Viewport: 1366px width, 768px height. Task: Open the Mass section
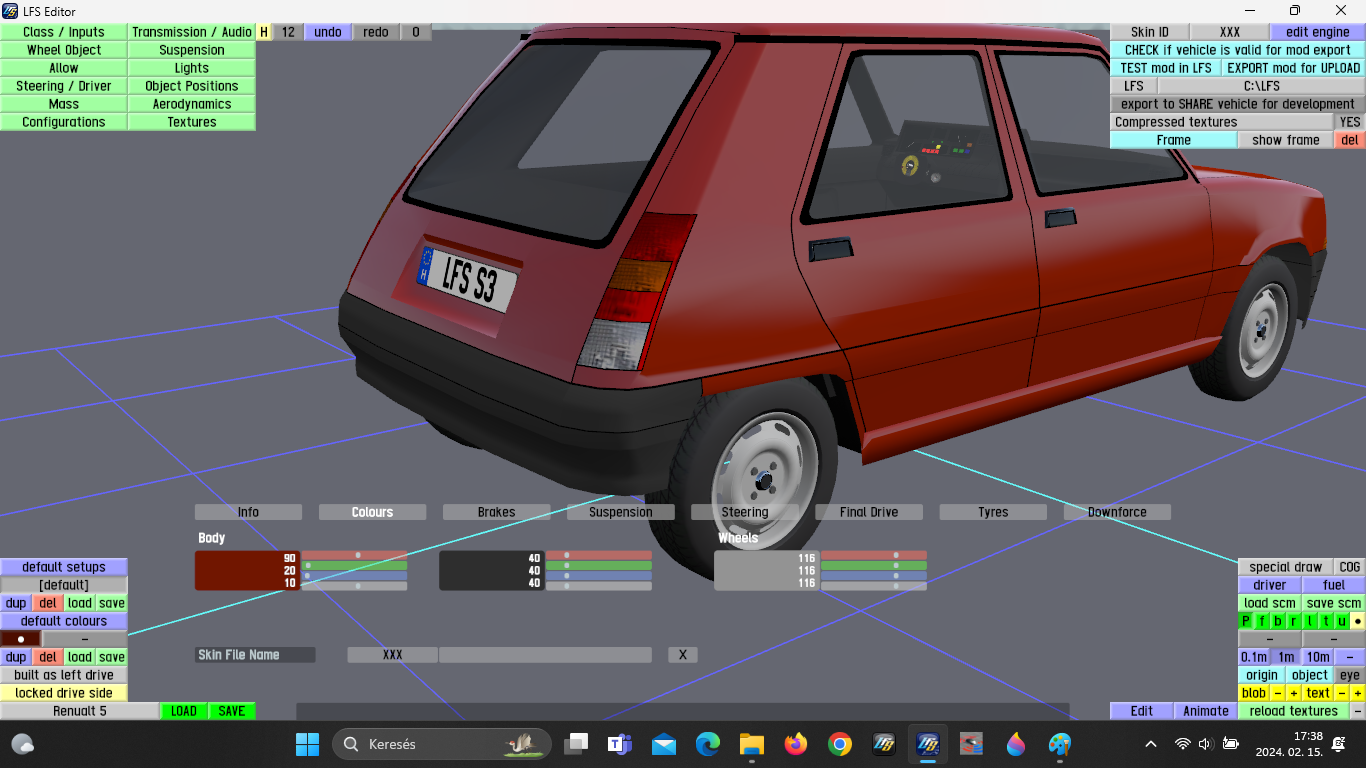tap(64, 104)
